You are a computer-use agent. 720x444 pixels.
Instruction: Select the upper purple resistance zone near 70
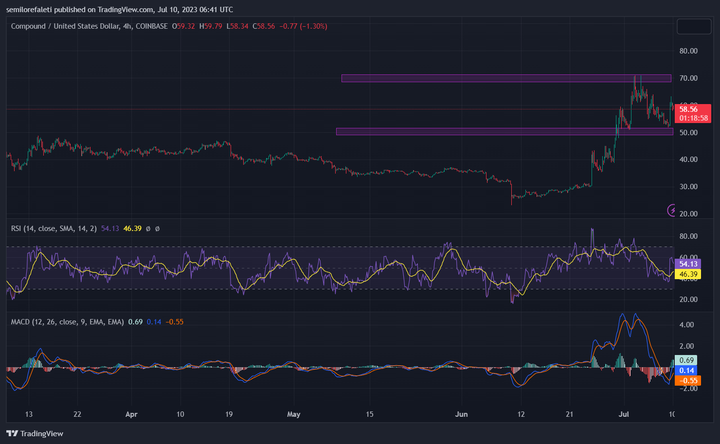pyautogui.click(x=506, y=79)
